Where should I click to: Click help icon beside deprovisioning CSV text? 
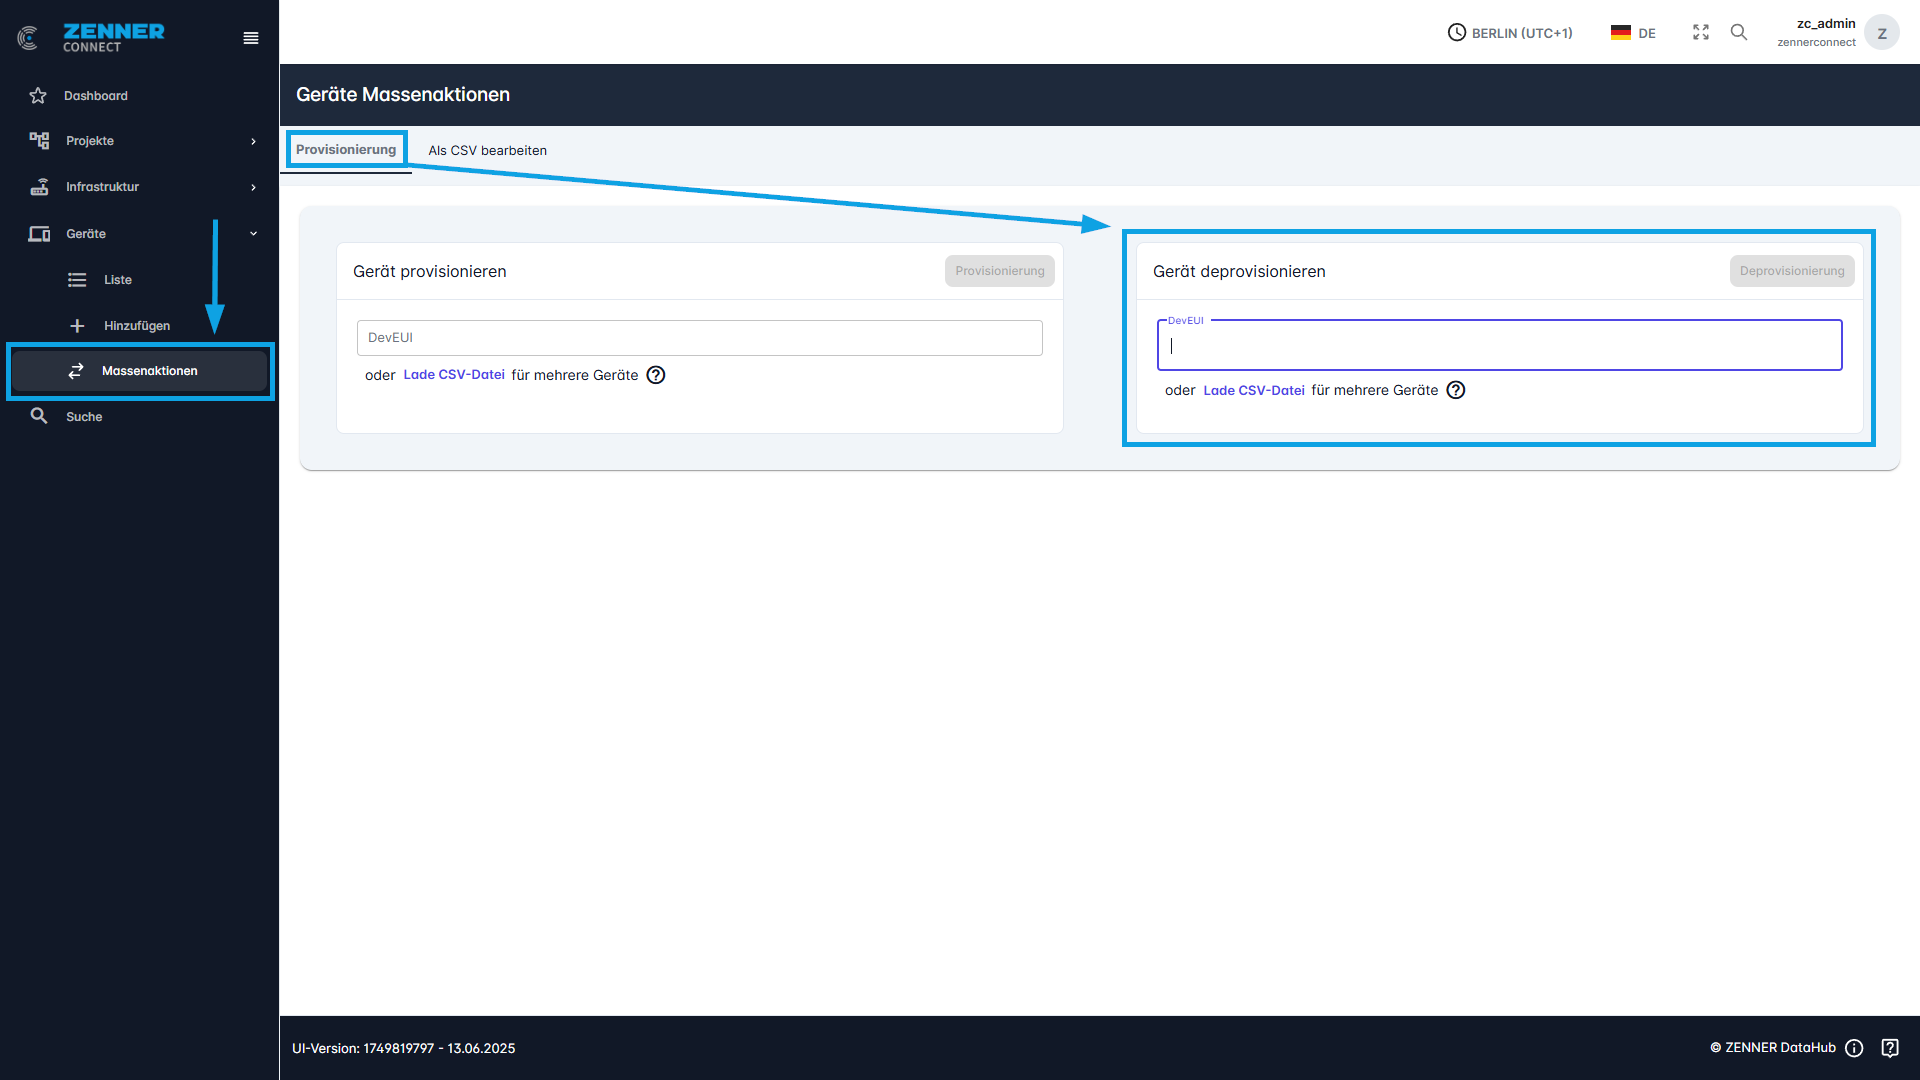point(1456,390)
